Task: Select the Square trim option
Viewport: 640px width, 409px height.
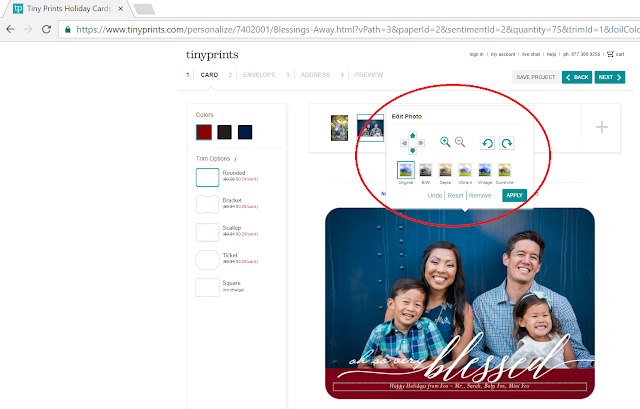Action: [x=207, y=287]
